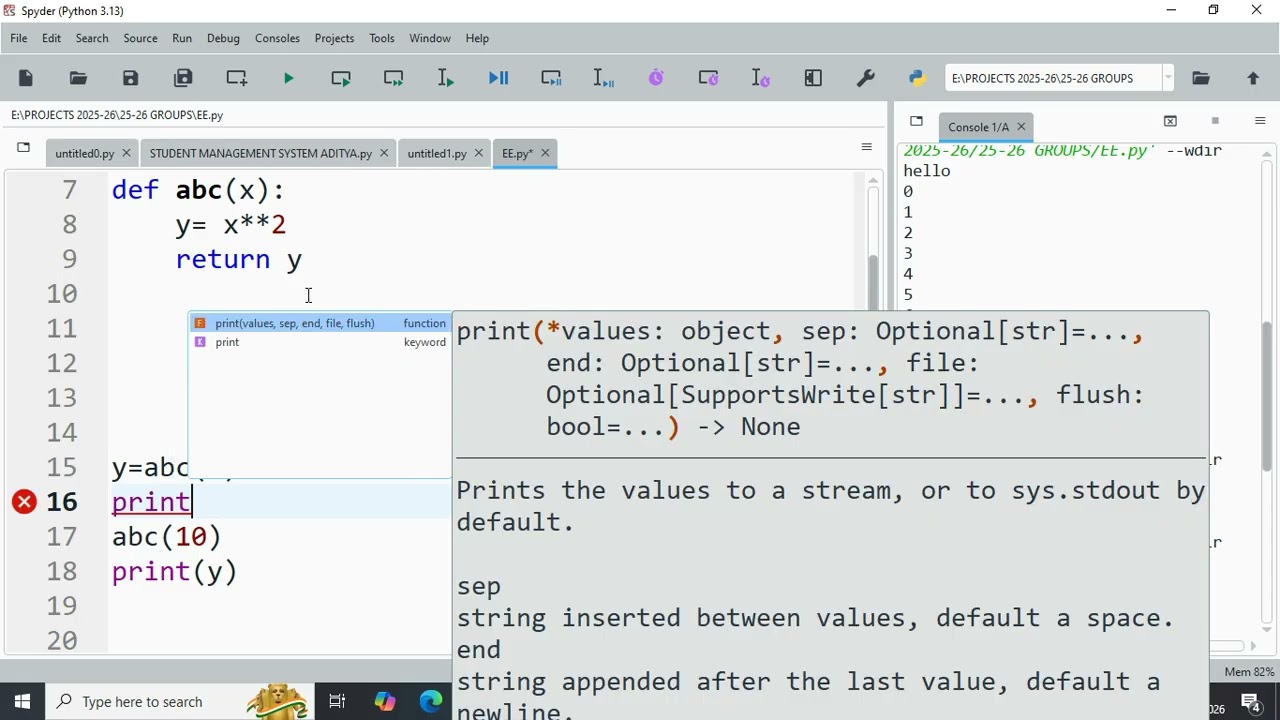Open the Windows Start menu
The image size is (1280, 720).
[x=22, y=702]
